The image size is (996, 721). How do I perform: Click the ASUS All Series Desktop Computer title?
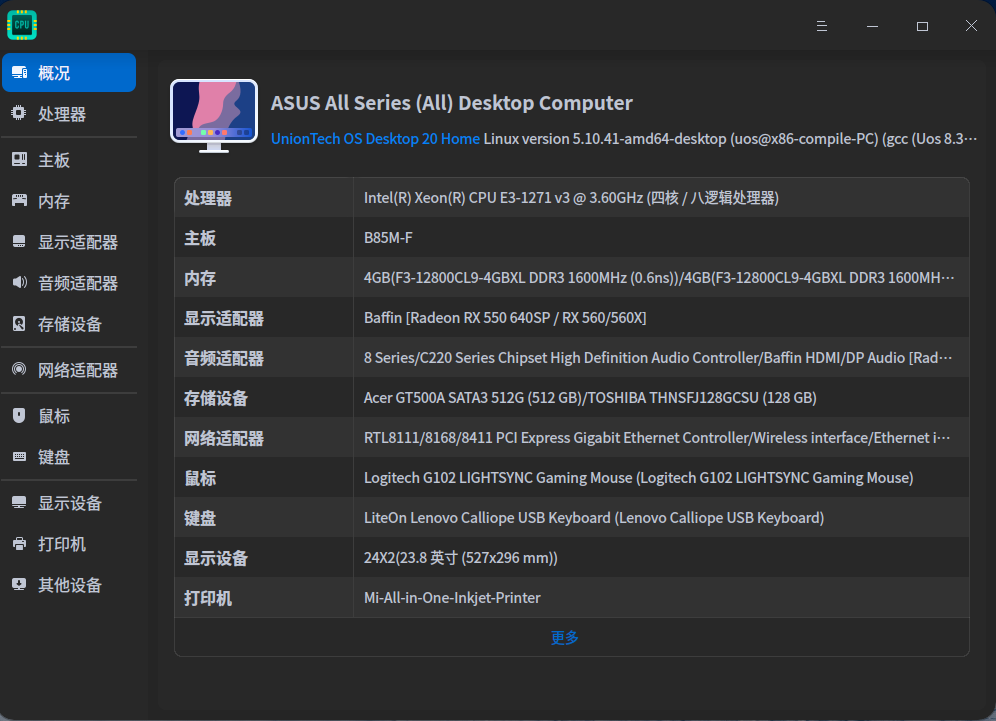pos(452,103)
